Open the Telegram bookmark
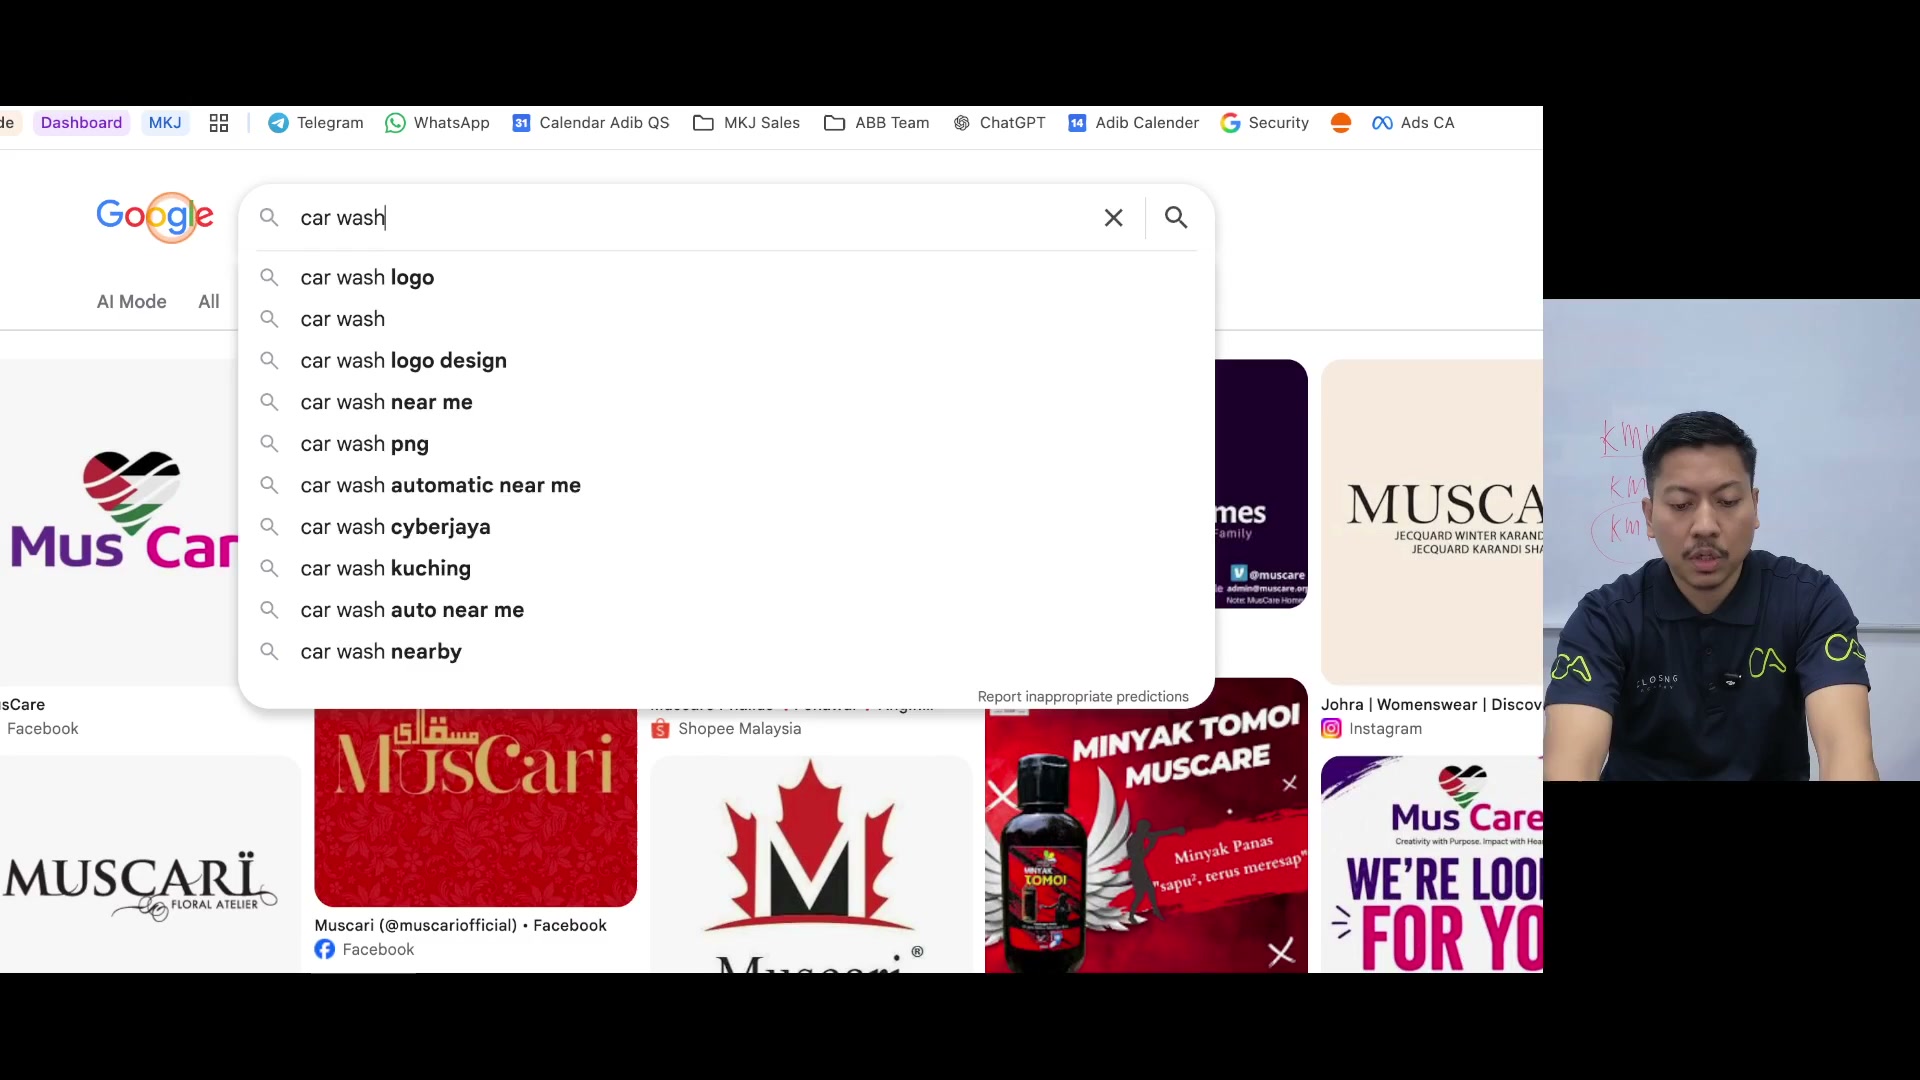This screenshot has height=1080, width=1920. [x=315, y=123]
